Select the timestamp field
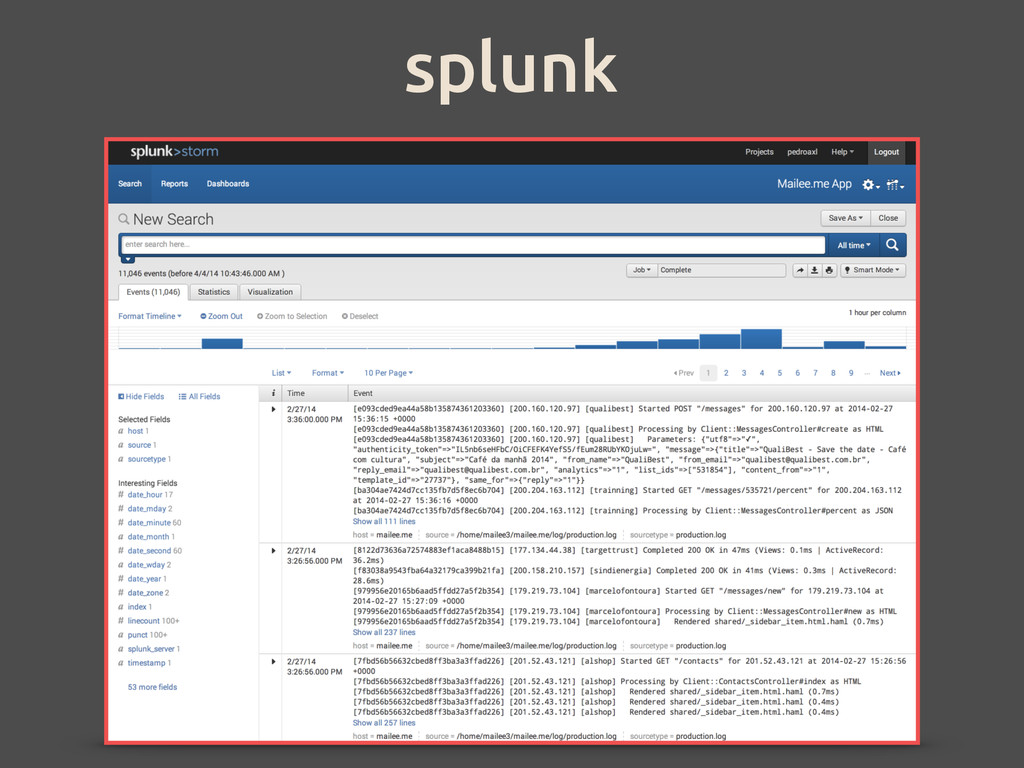Viewport: 1024px width, 768px height. tap(146, 663)
